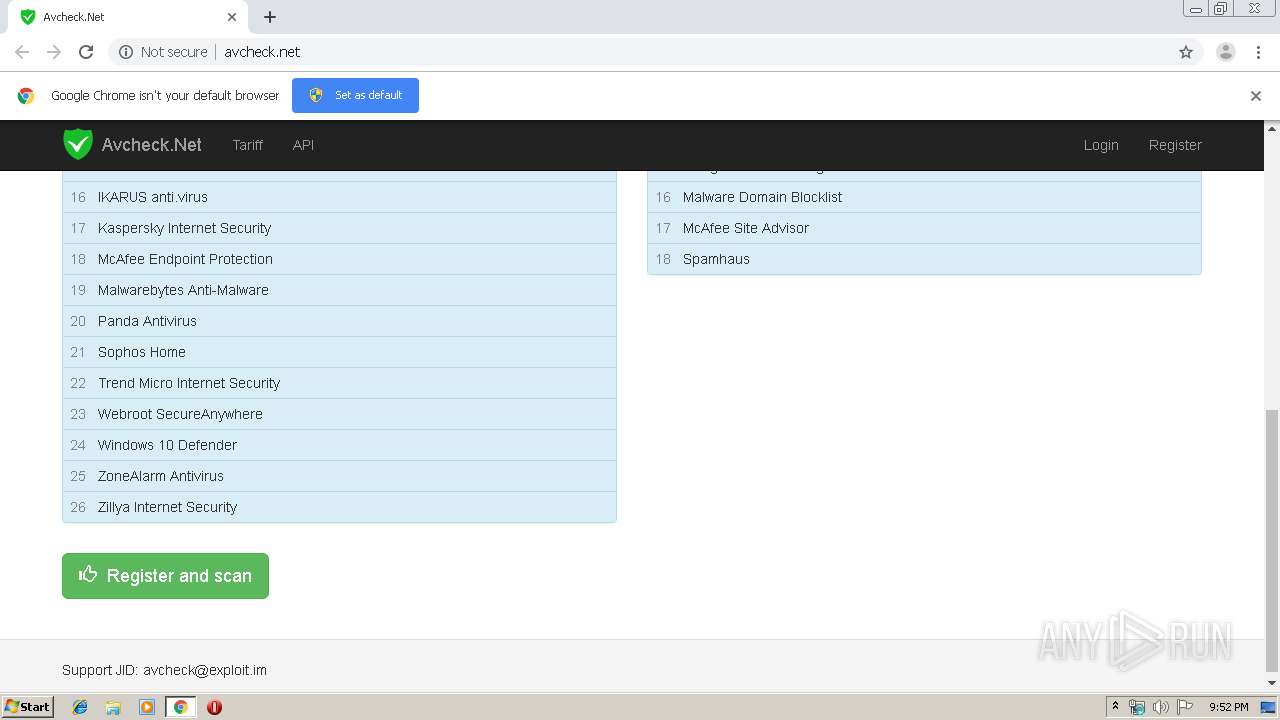The width and height of the screenshot is (1280, 720).
Task: Click the Chrome logo in notification bar
Action: (x=26, y=96)
